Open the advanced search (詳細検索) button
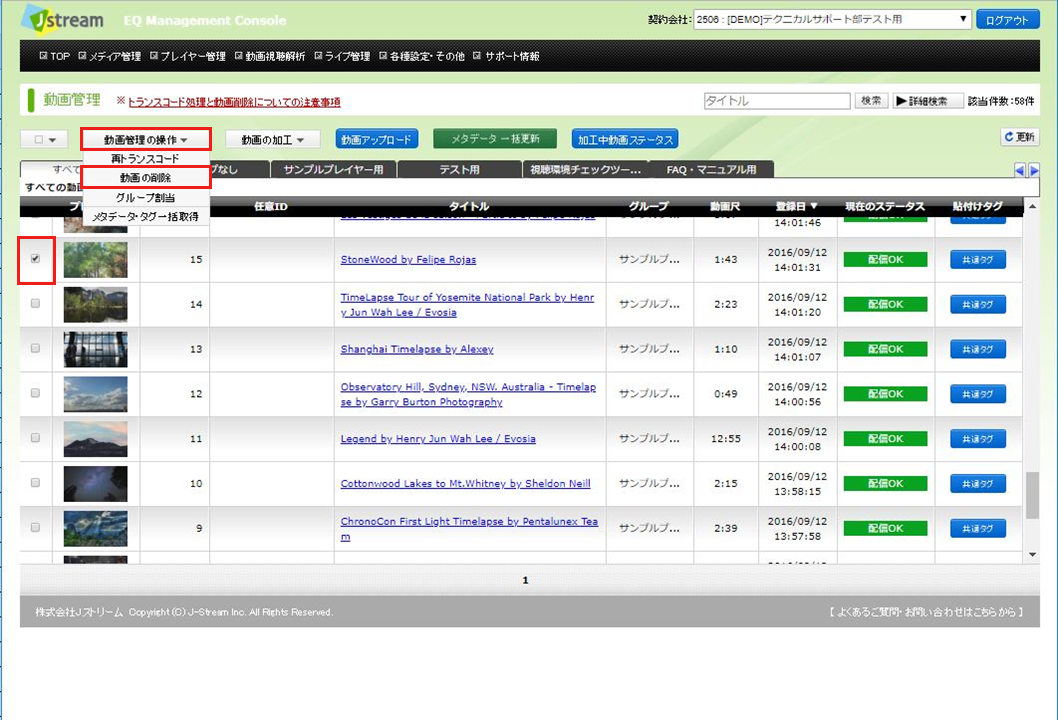The image size is (1058, 720). click(927, 101)
